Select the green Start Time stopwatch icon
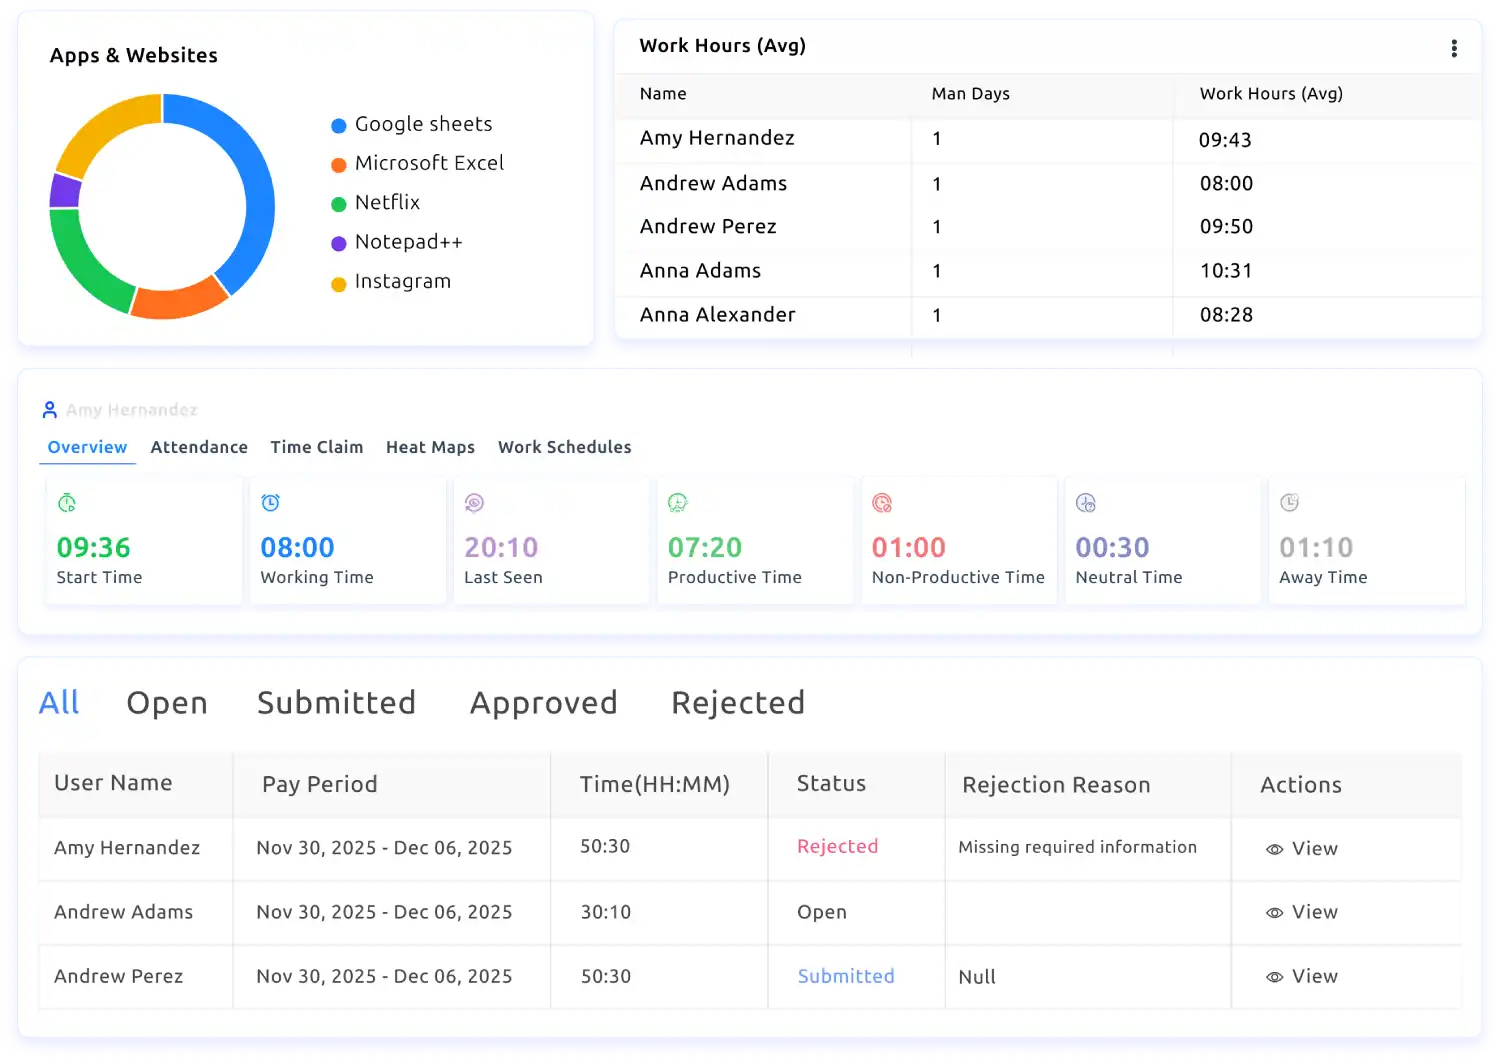The width and height of the screenshot is (1500, 1062). 66,503
